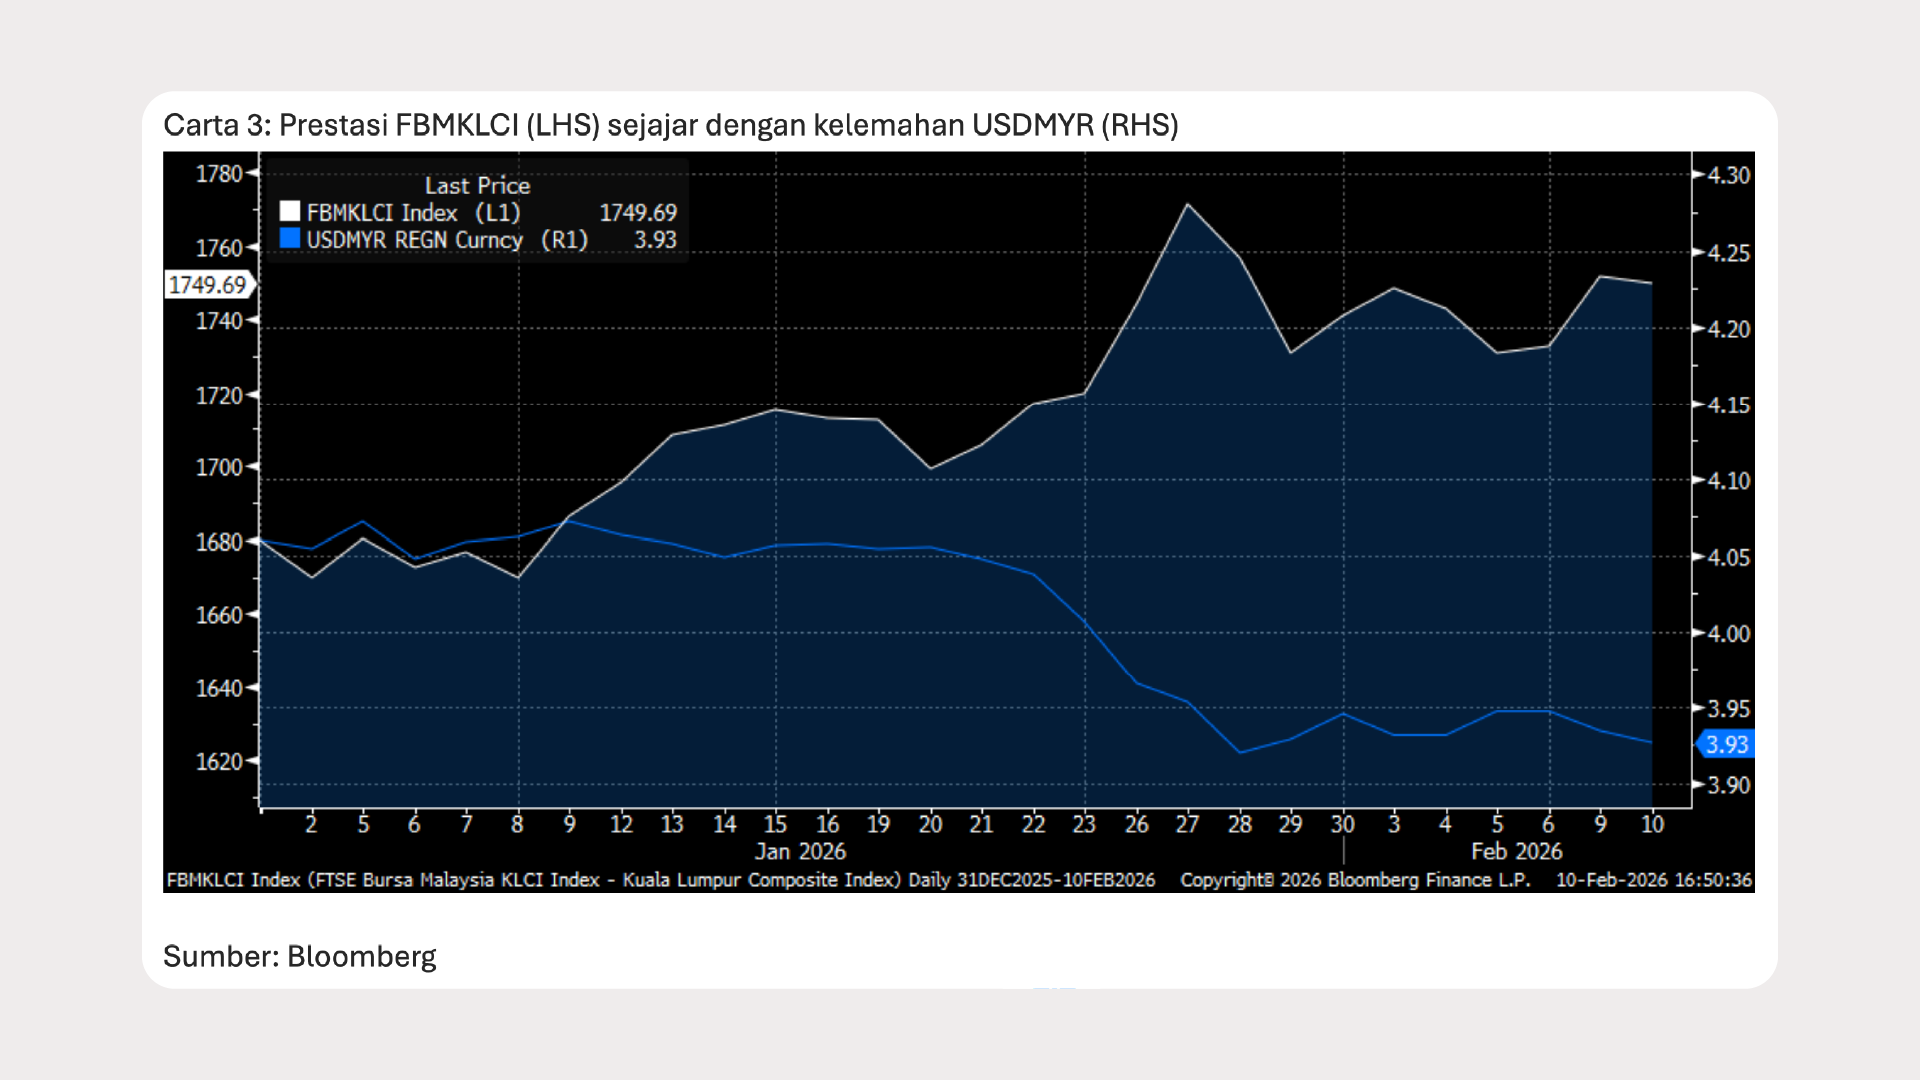
Task: Click the Copyright 2026 Bloomberg Finance notice
Action: pyautogui.click(x=1355, y=880)
